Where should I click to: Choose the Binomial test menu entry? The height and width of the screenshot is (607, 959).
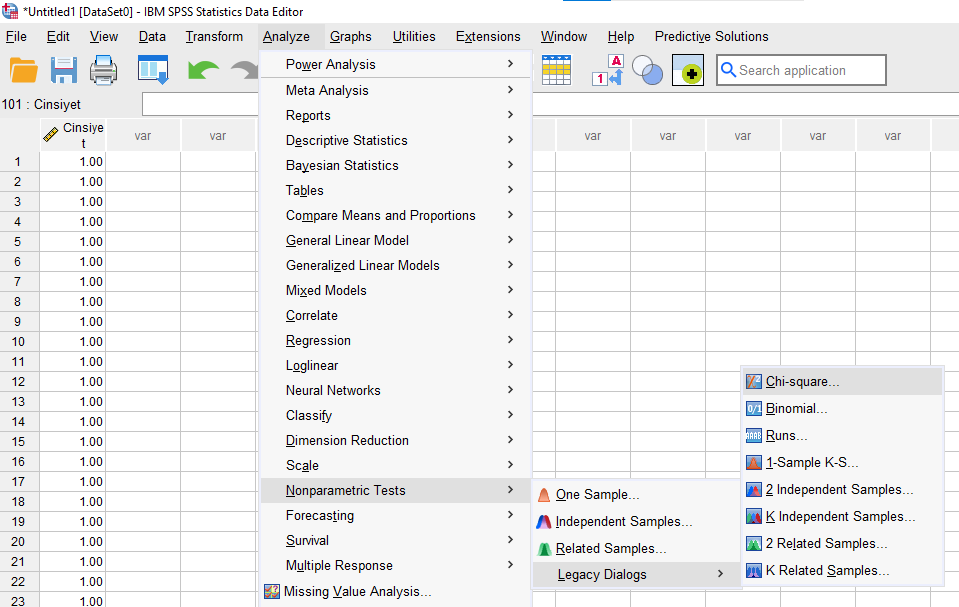pyautogui.click(x=796, y=409)
